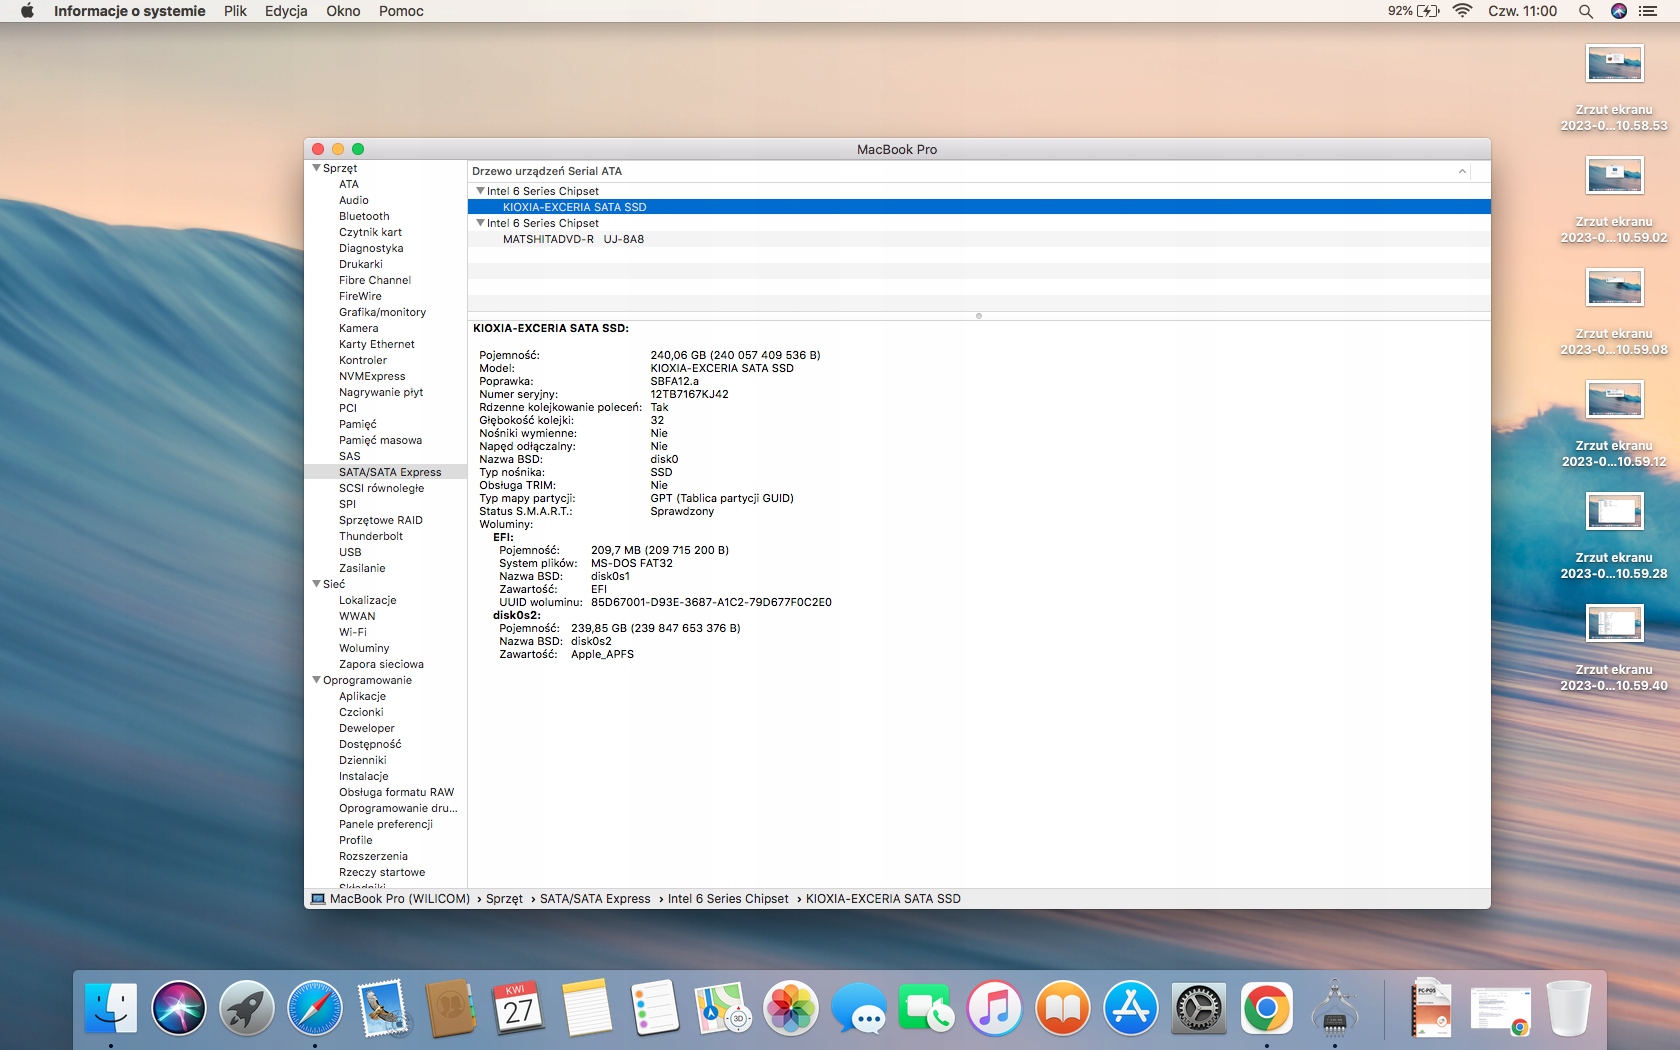Select the MATSHITADVD-R UJ-8A8 device row
This screenshot has width=1680, height=1050.
(573, 239)
